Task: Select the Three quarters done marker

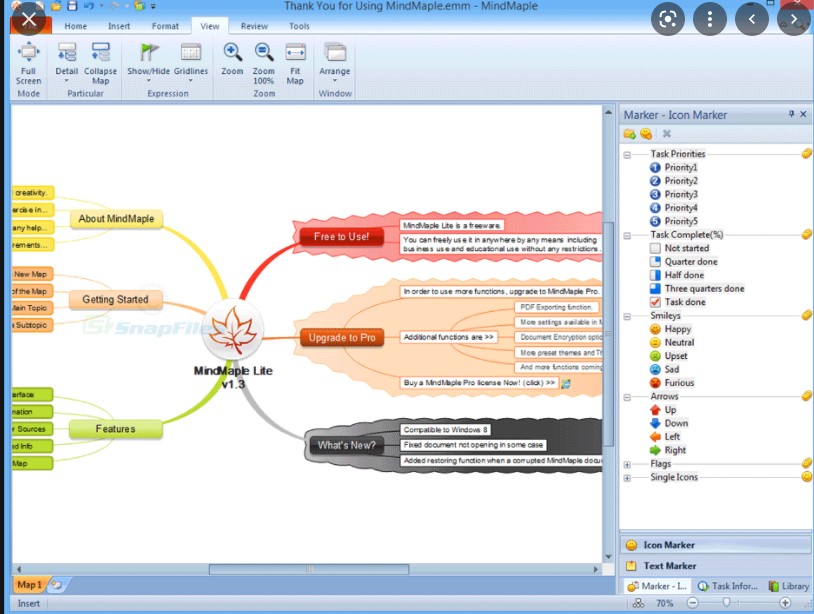Action: click(x=655, y=289)
